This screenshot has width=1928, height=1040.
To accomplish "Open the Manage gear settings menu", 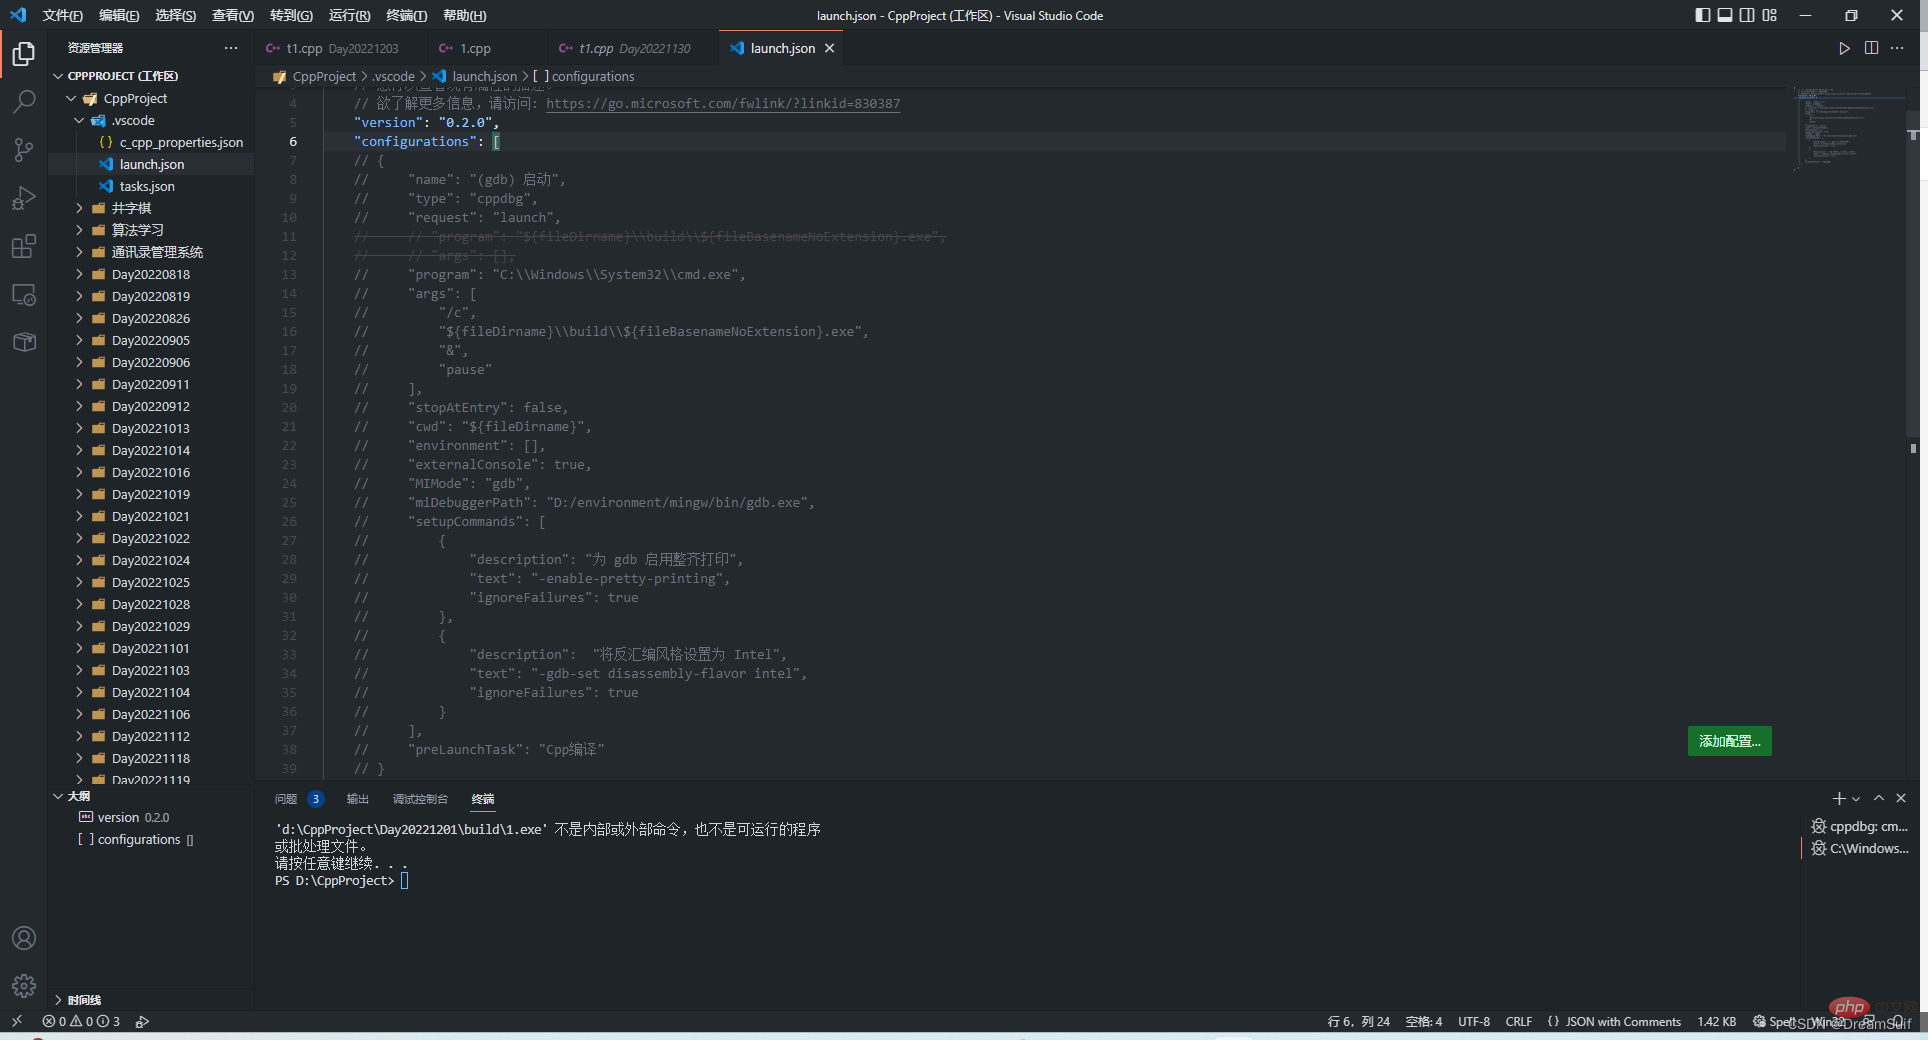I will pyautogui.click(x=24, y=986).
